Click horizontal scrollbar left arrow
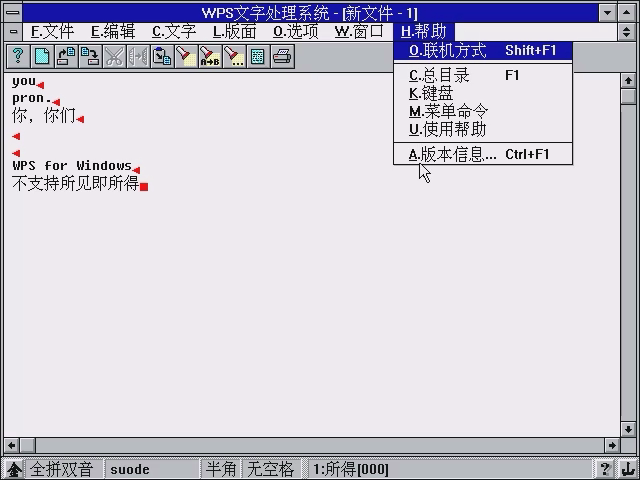640x480 pixels. [x=12, y=445]
